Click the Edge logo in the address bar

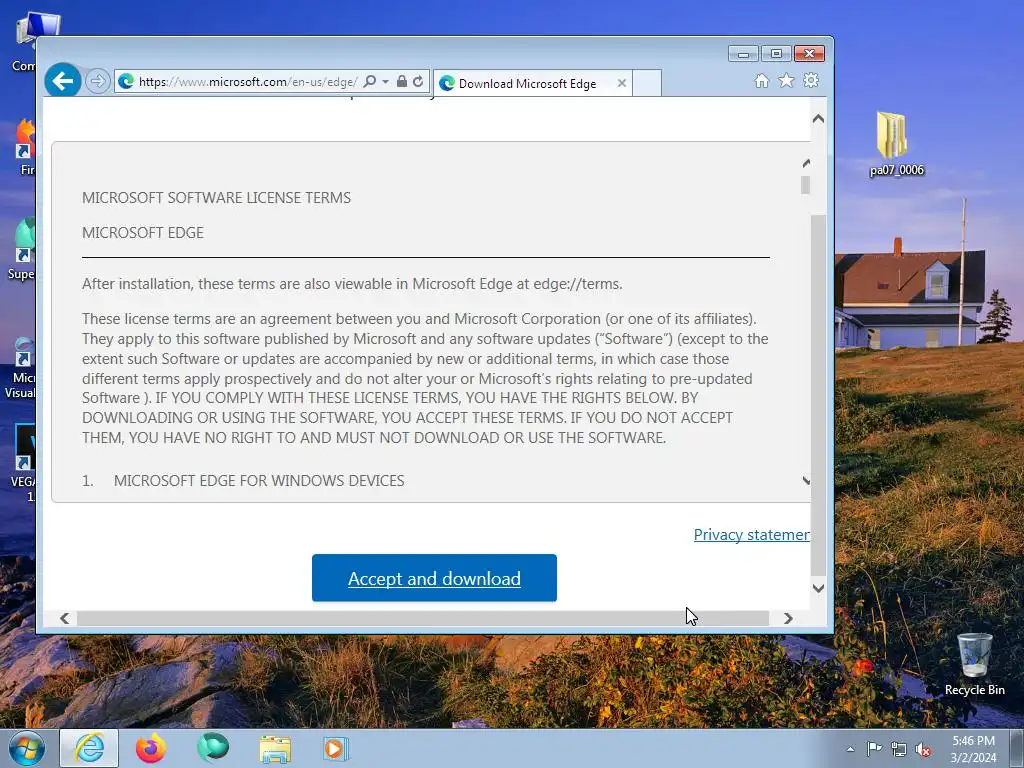click(x=126, y=82)
